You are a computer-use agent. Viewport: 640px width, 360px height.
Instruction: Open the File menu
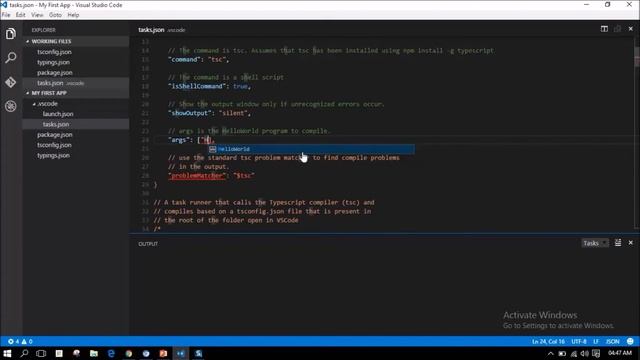tap(6, 15)
